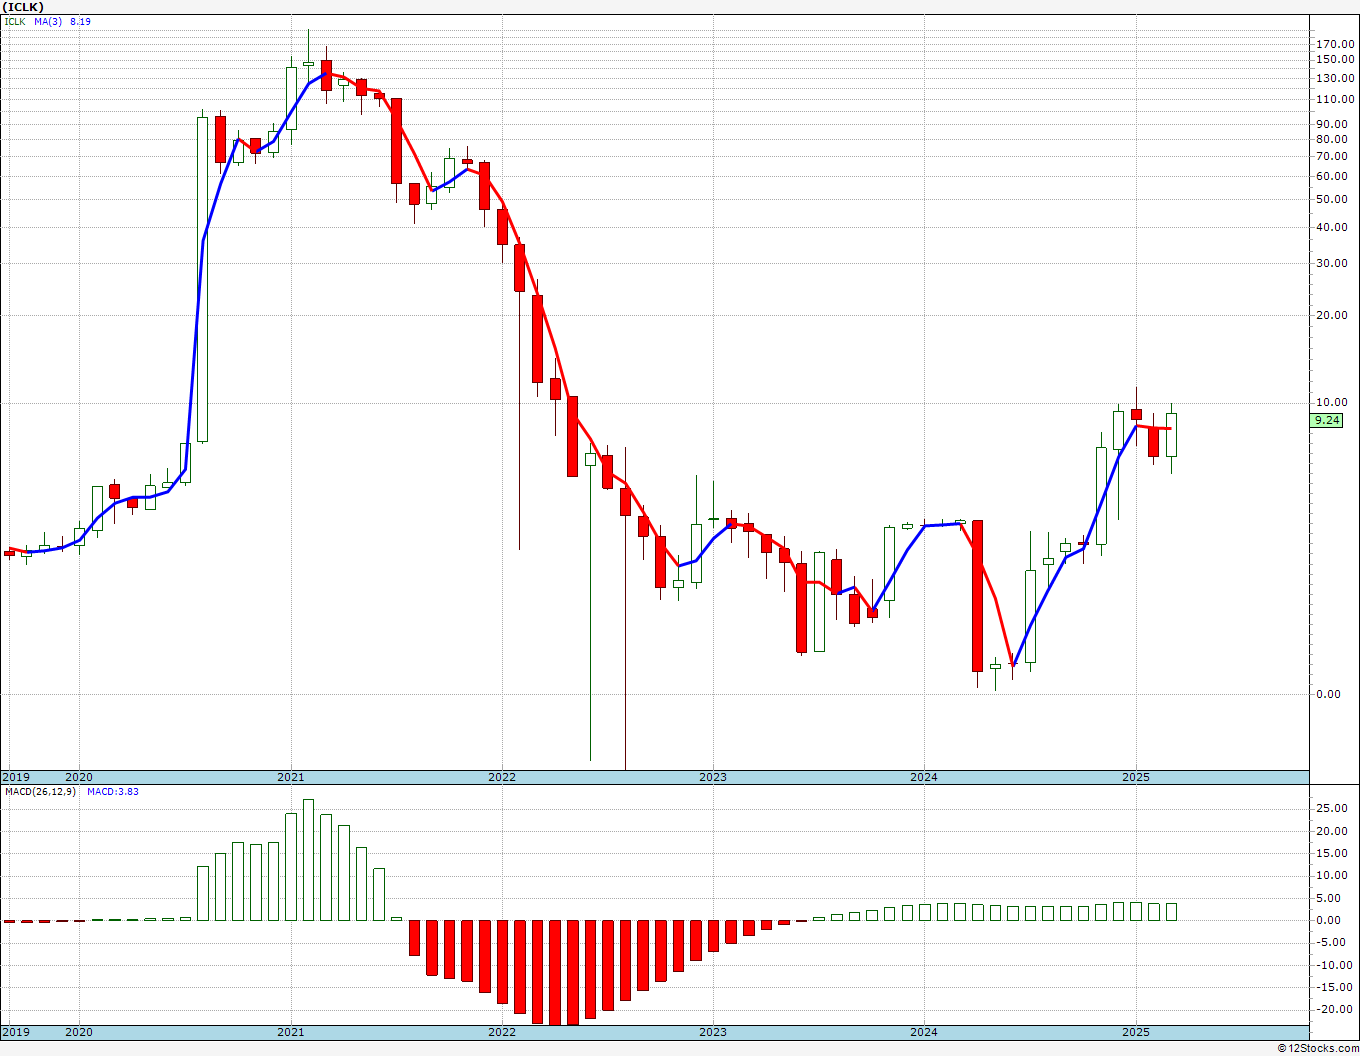Select 2022 on the price chart time axis
The image size is (1360, 1056).
[x=502, y=777]
